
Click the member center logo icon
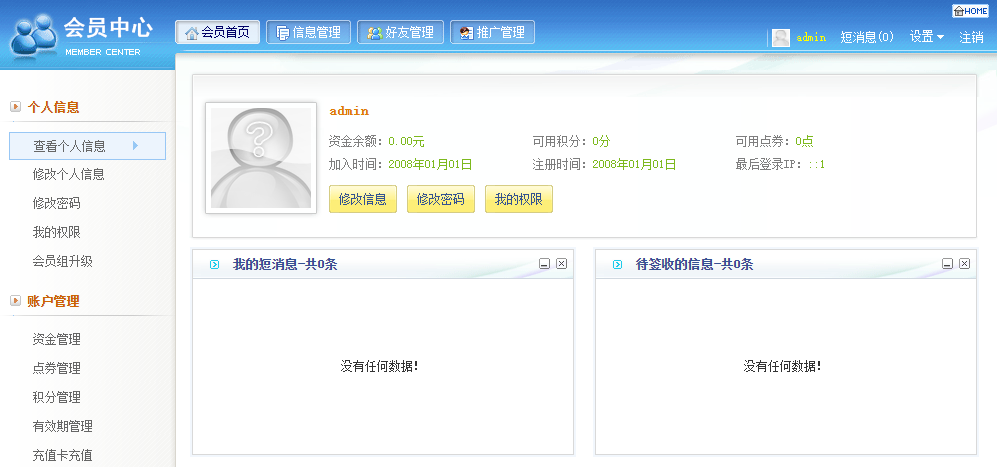34,36
